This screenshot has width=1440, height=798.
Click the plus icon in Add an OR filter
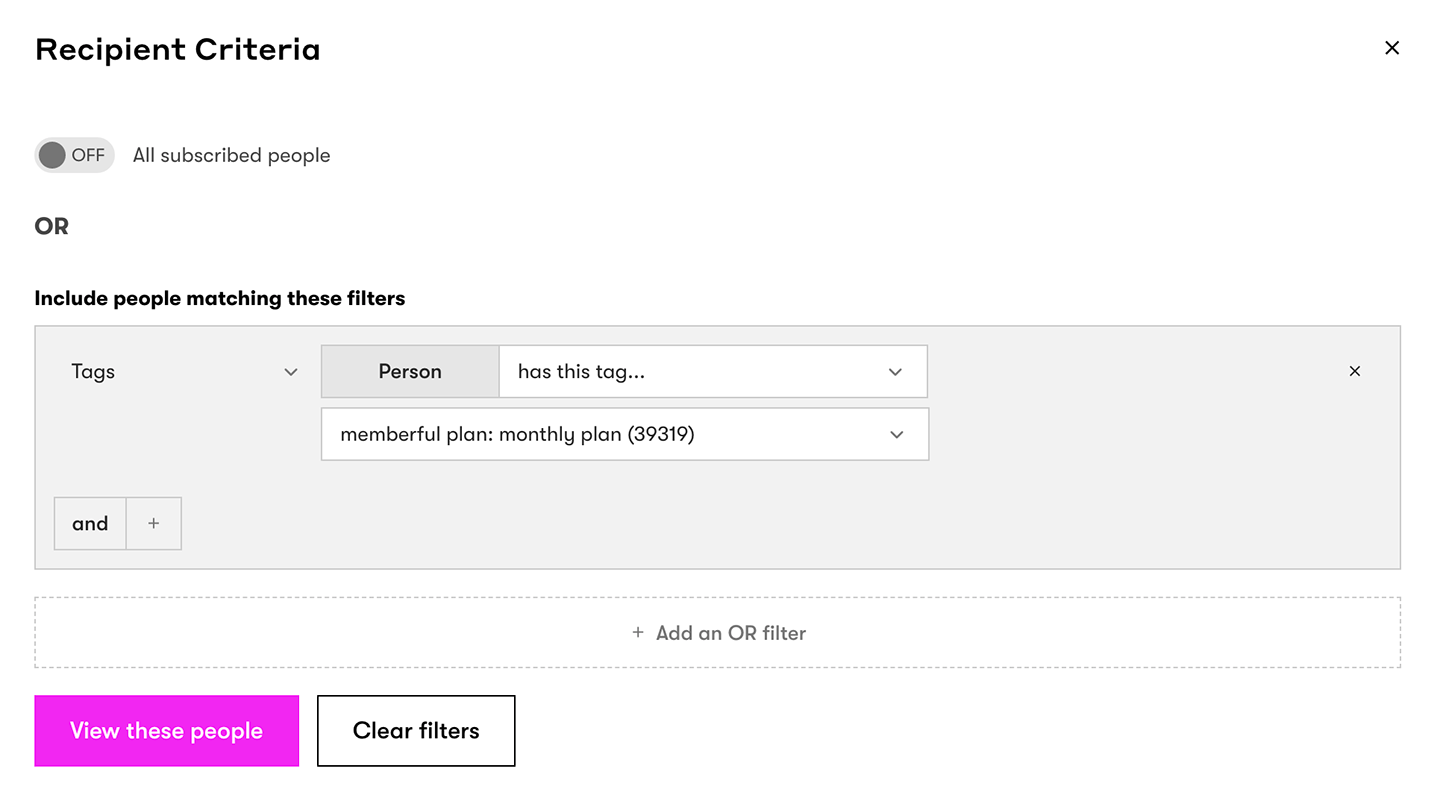click(638, 633)
